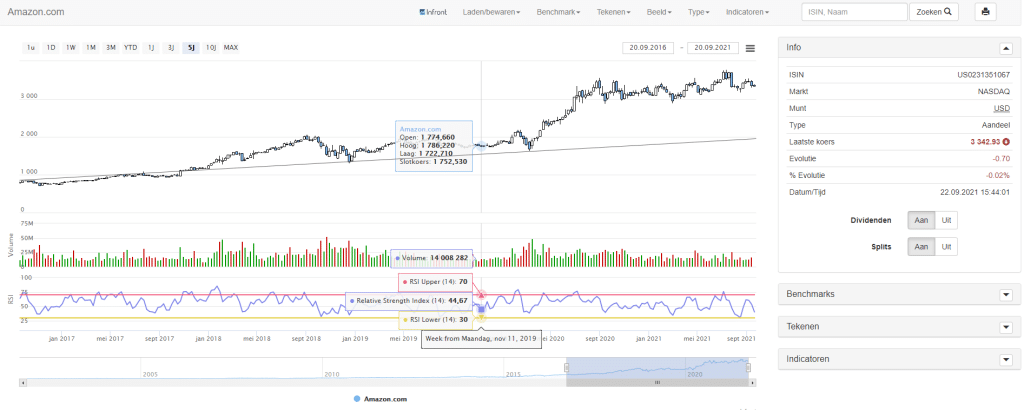1024x410 pixels.
Task: Click the Amazon.com legend marker below chart
Action: [x=356, y=398]
